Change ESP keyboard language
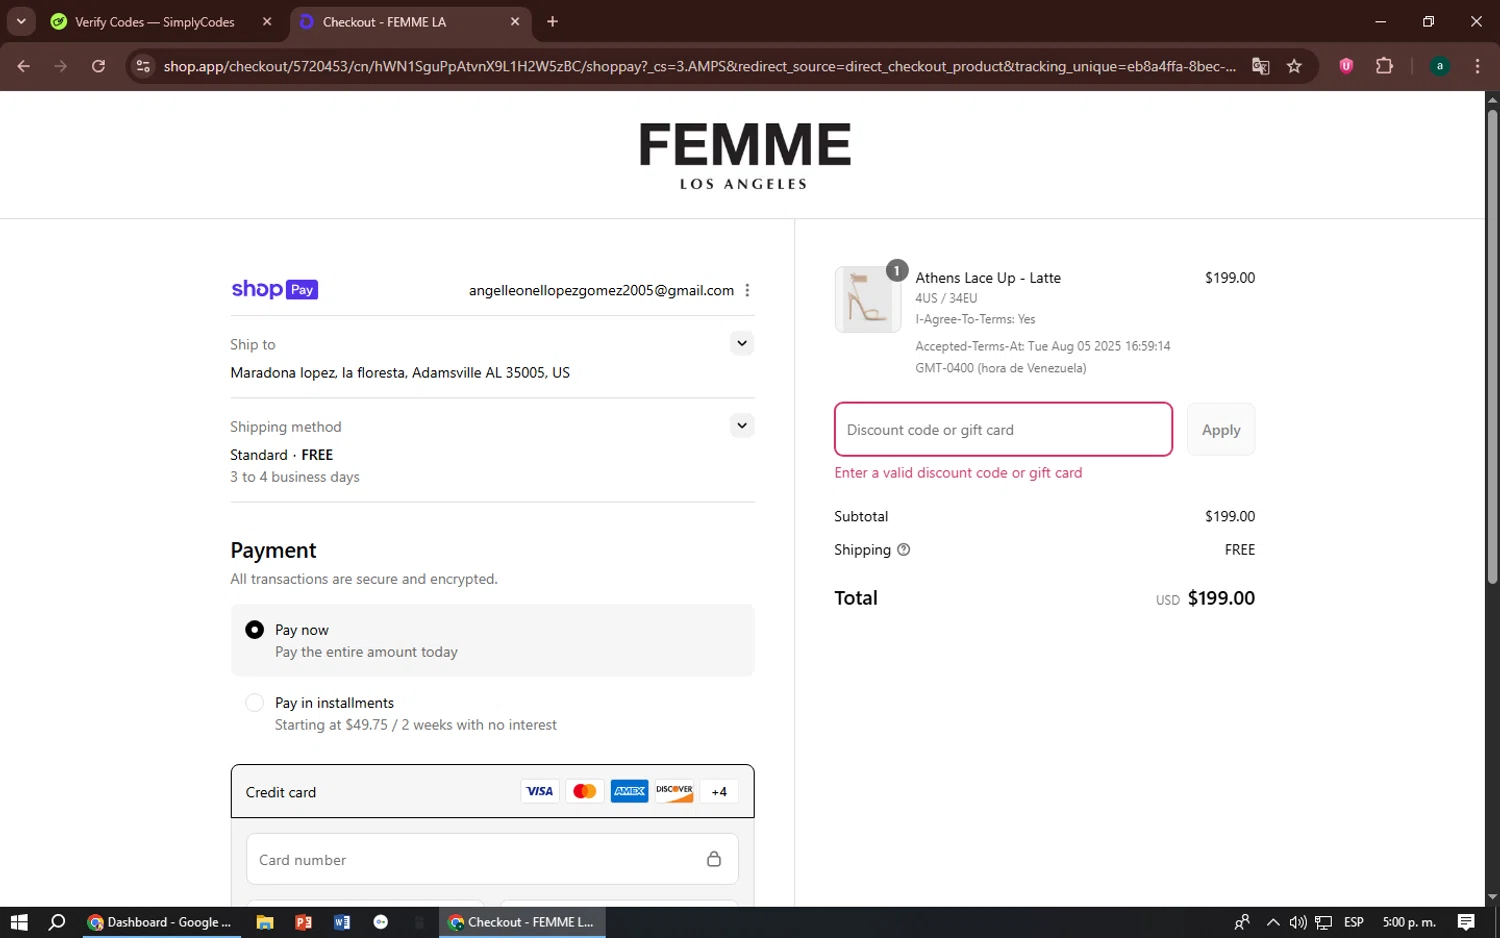Viewport: 1500px width, 938px height. [x=1354, y=922]
